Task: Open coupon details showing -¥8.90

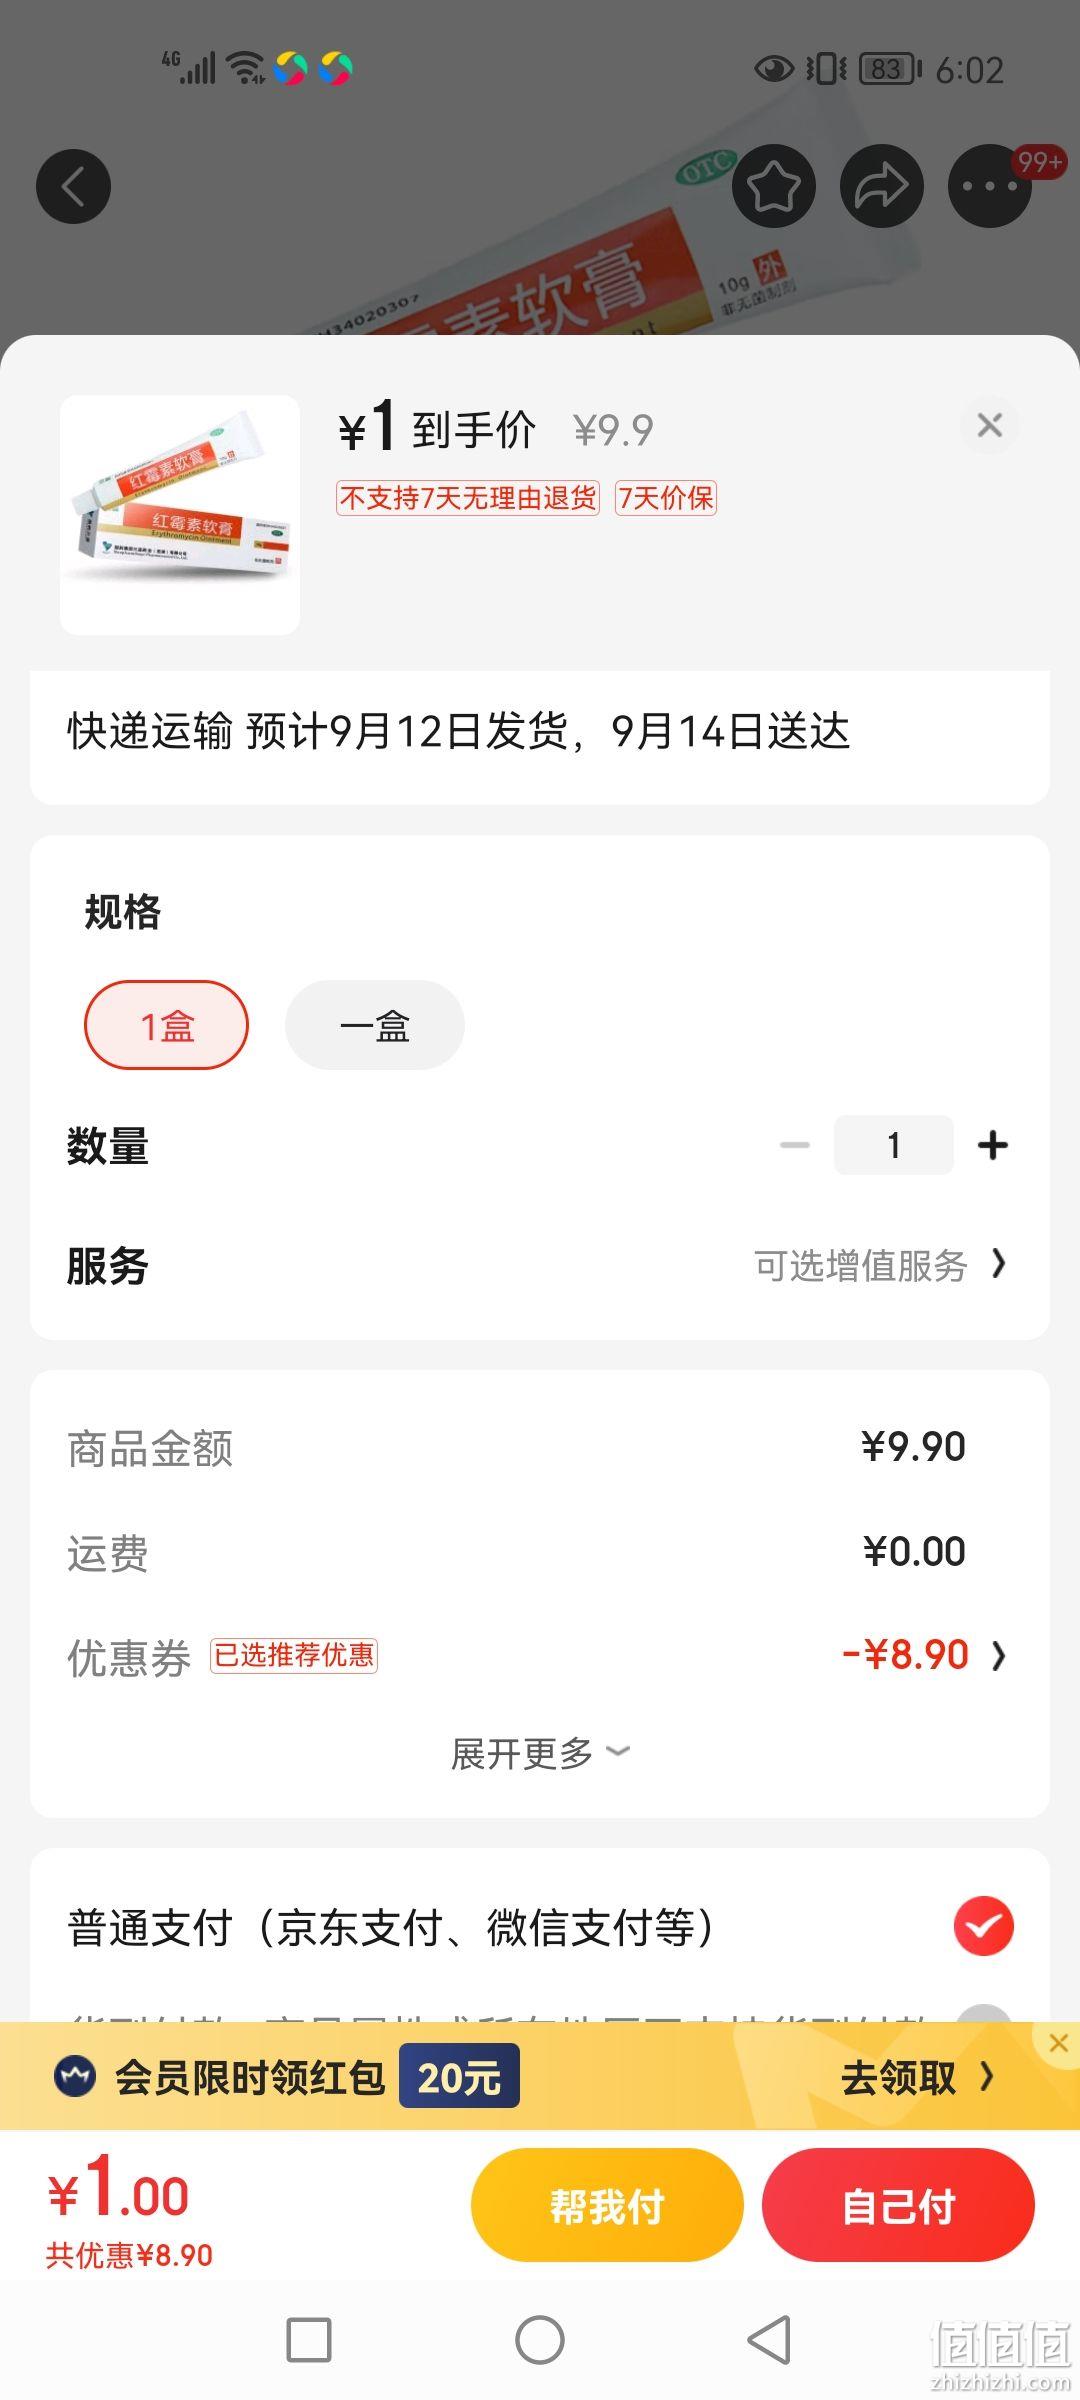Action: tap(923, 1655)
